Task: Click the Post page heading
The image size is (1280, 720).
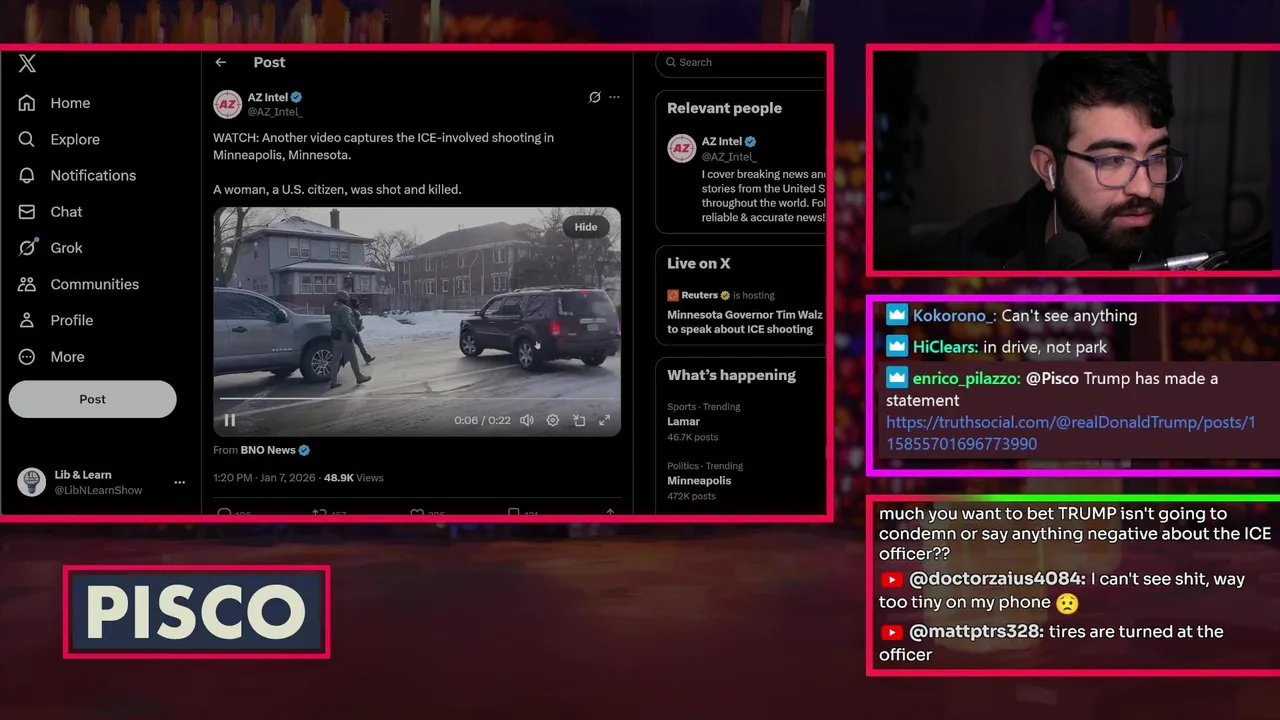Action: pyautogui.click(x=269, y=62)
